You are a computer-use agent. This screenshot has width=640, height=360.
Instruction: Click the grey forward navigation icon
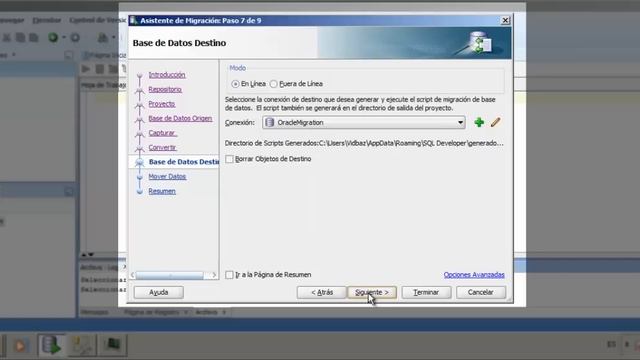coord(75,38)
